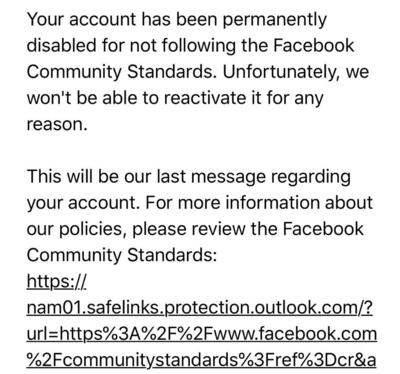
Task: Click the link line containing www.facebook.com
Action: (201, 334)
